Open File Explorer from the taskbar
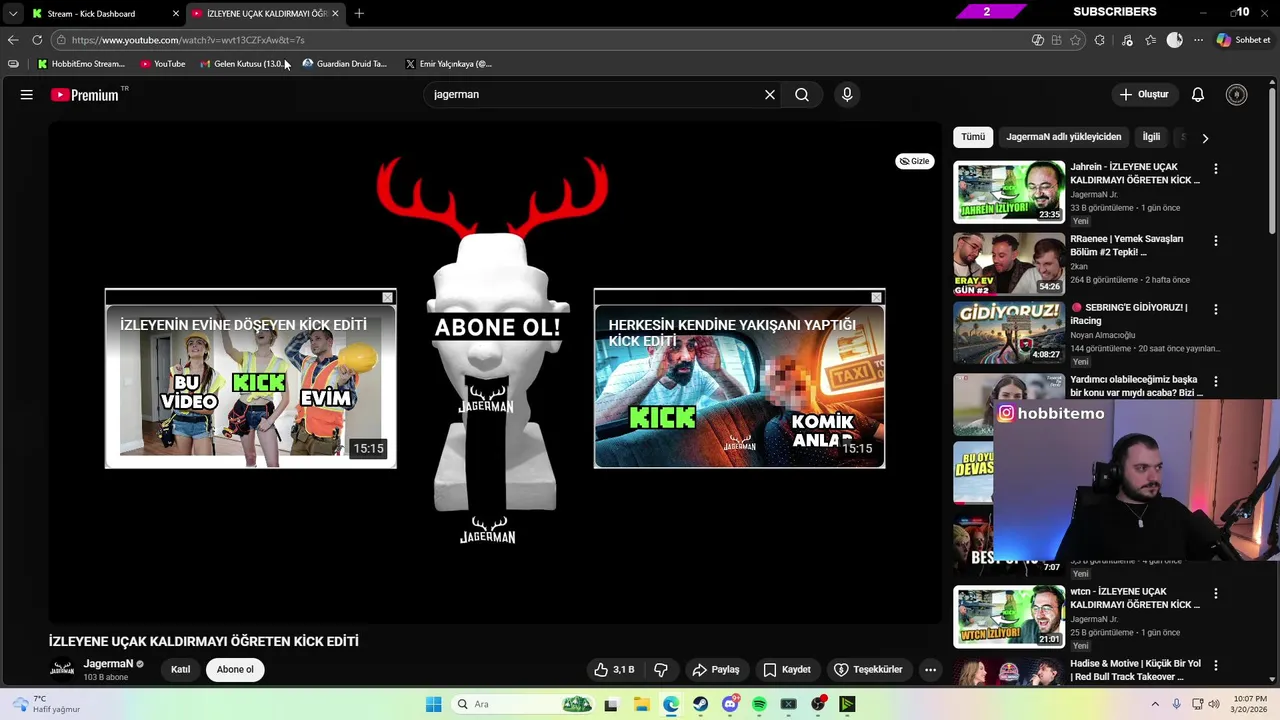Viewport: 1280px width, 720px height. [642, 704]
